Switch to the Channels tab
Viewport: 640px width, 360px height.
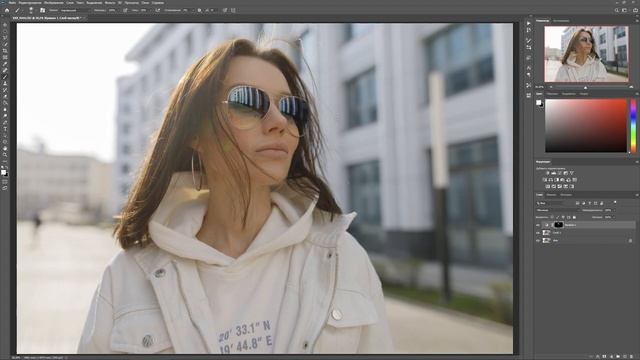point(551,195)
